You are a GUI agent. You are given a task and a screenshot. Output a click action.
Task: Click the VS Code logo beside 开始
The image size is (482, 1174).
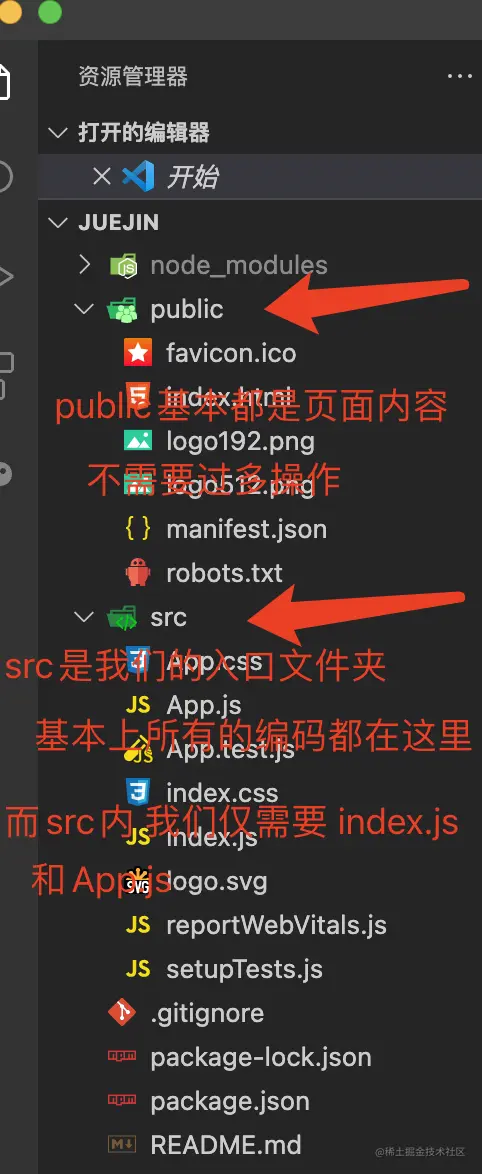coord(138,177)
